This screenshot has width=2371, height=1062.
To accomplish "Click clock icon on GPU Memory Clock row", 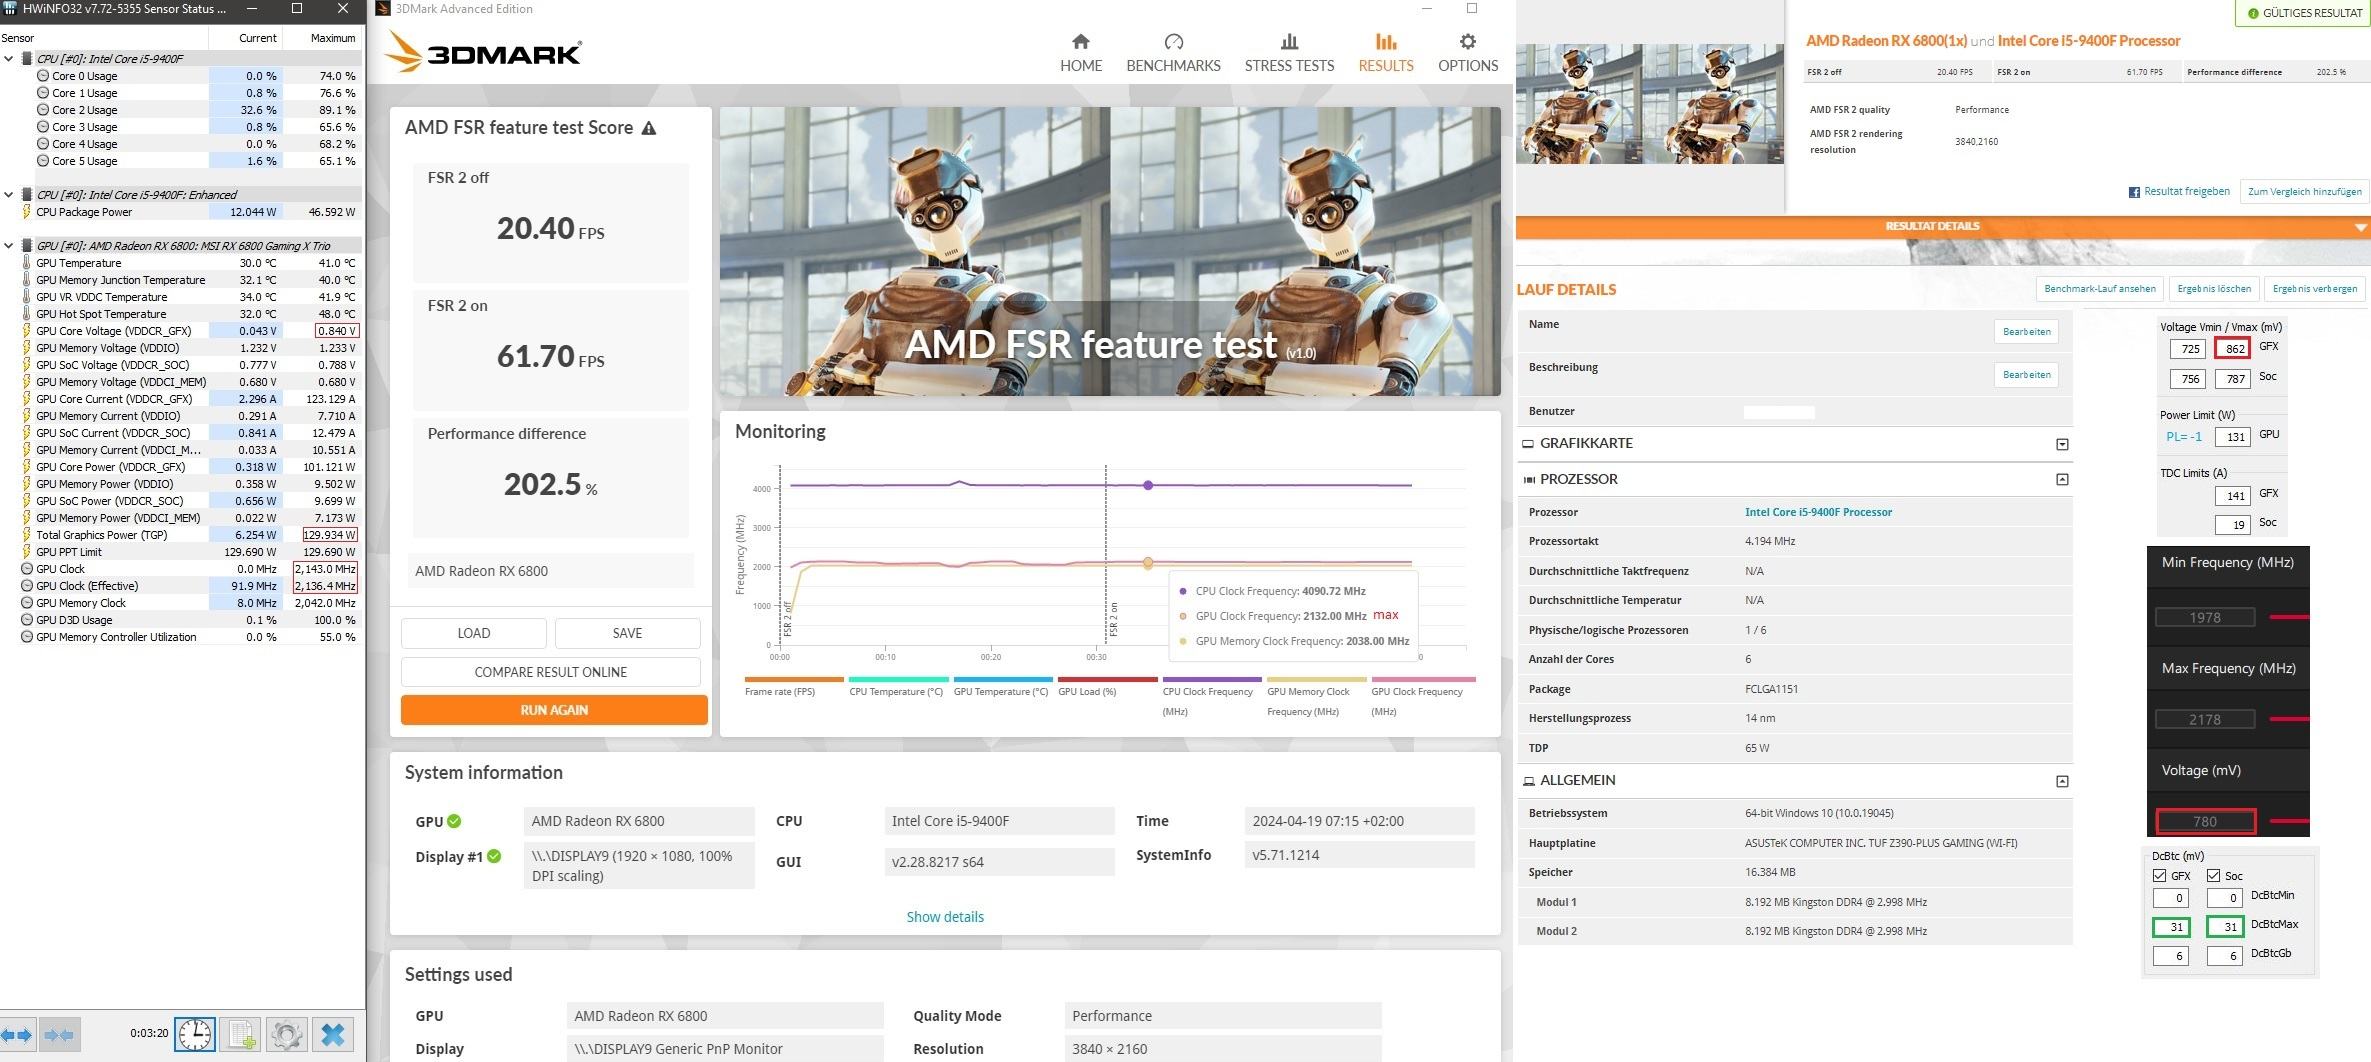I will (x=27, y=603).
